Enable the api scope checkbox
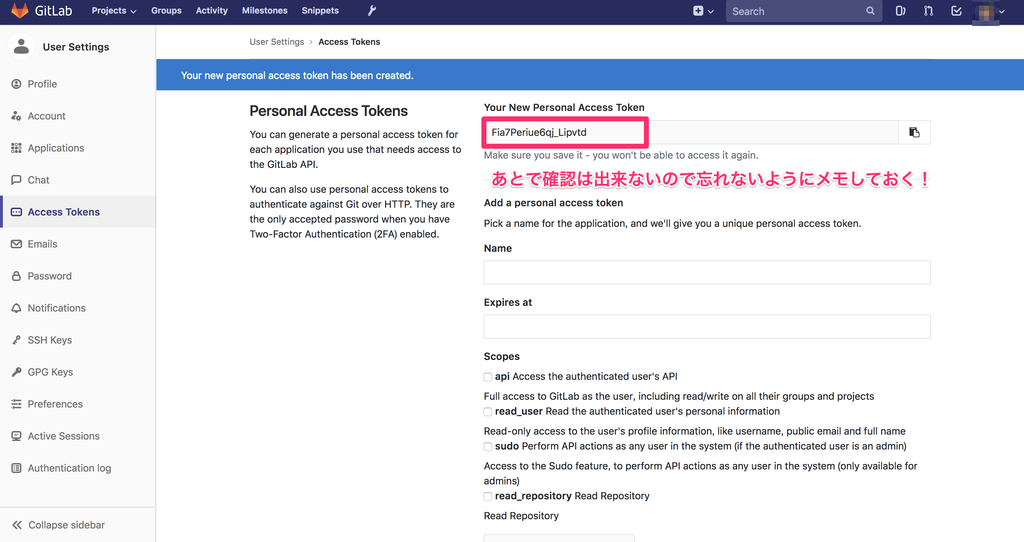 tap(488, 377)
